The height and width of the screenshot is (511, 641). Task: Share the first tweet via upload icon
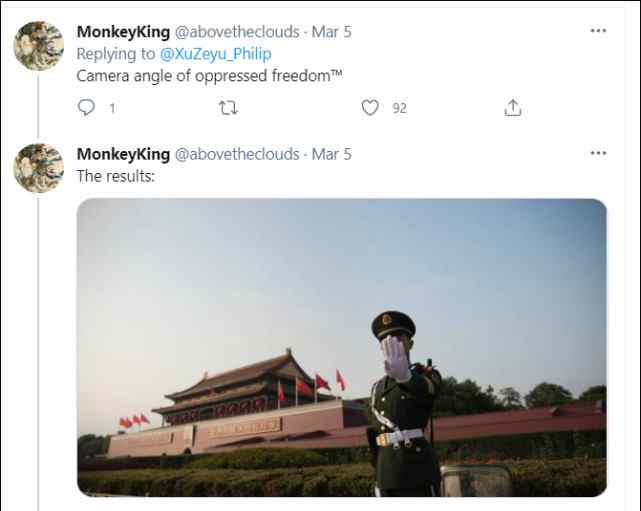(x=513, y=108)
